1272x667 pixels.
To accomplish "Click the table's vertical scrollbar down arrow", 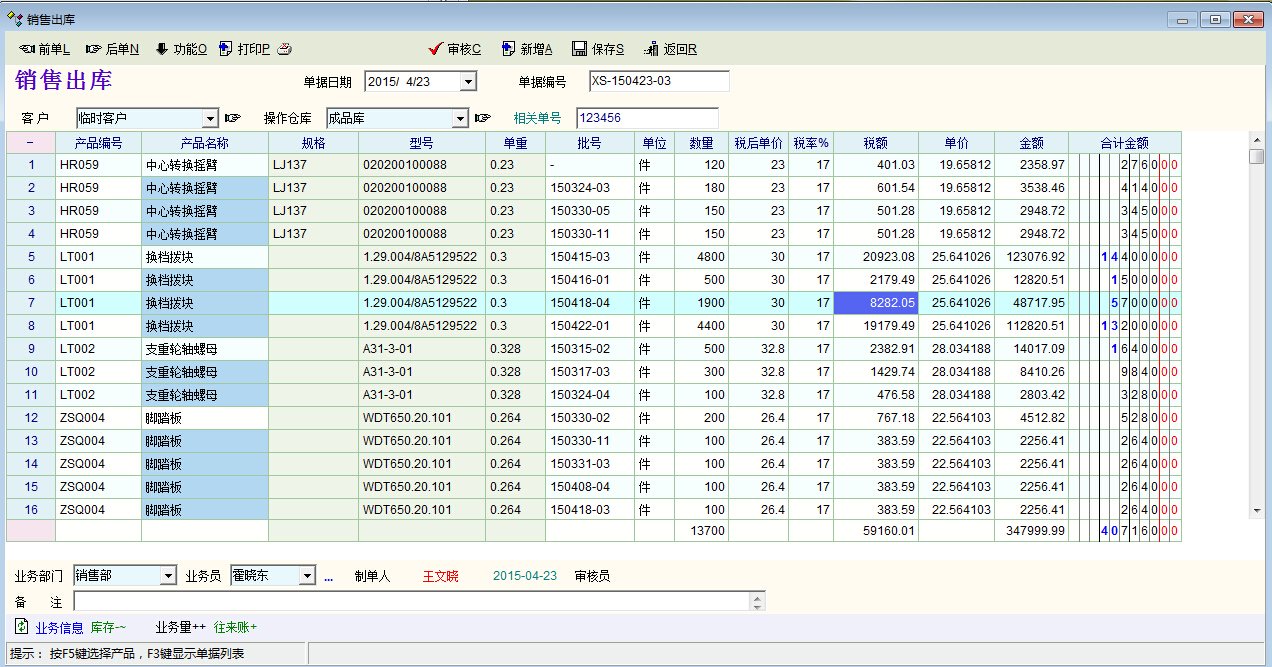I will tap(1257, 511).
